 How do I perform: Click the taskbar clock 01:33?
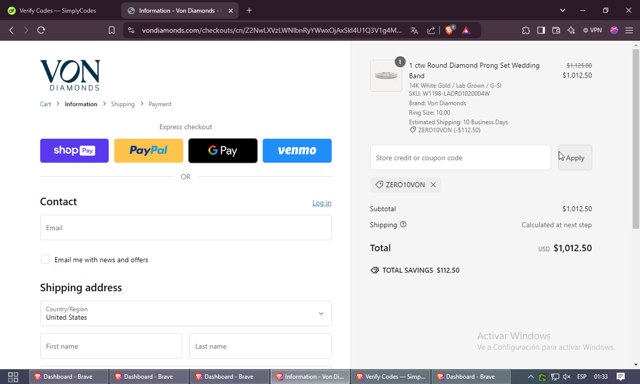(600, 377)
